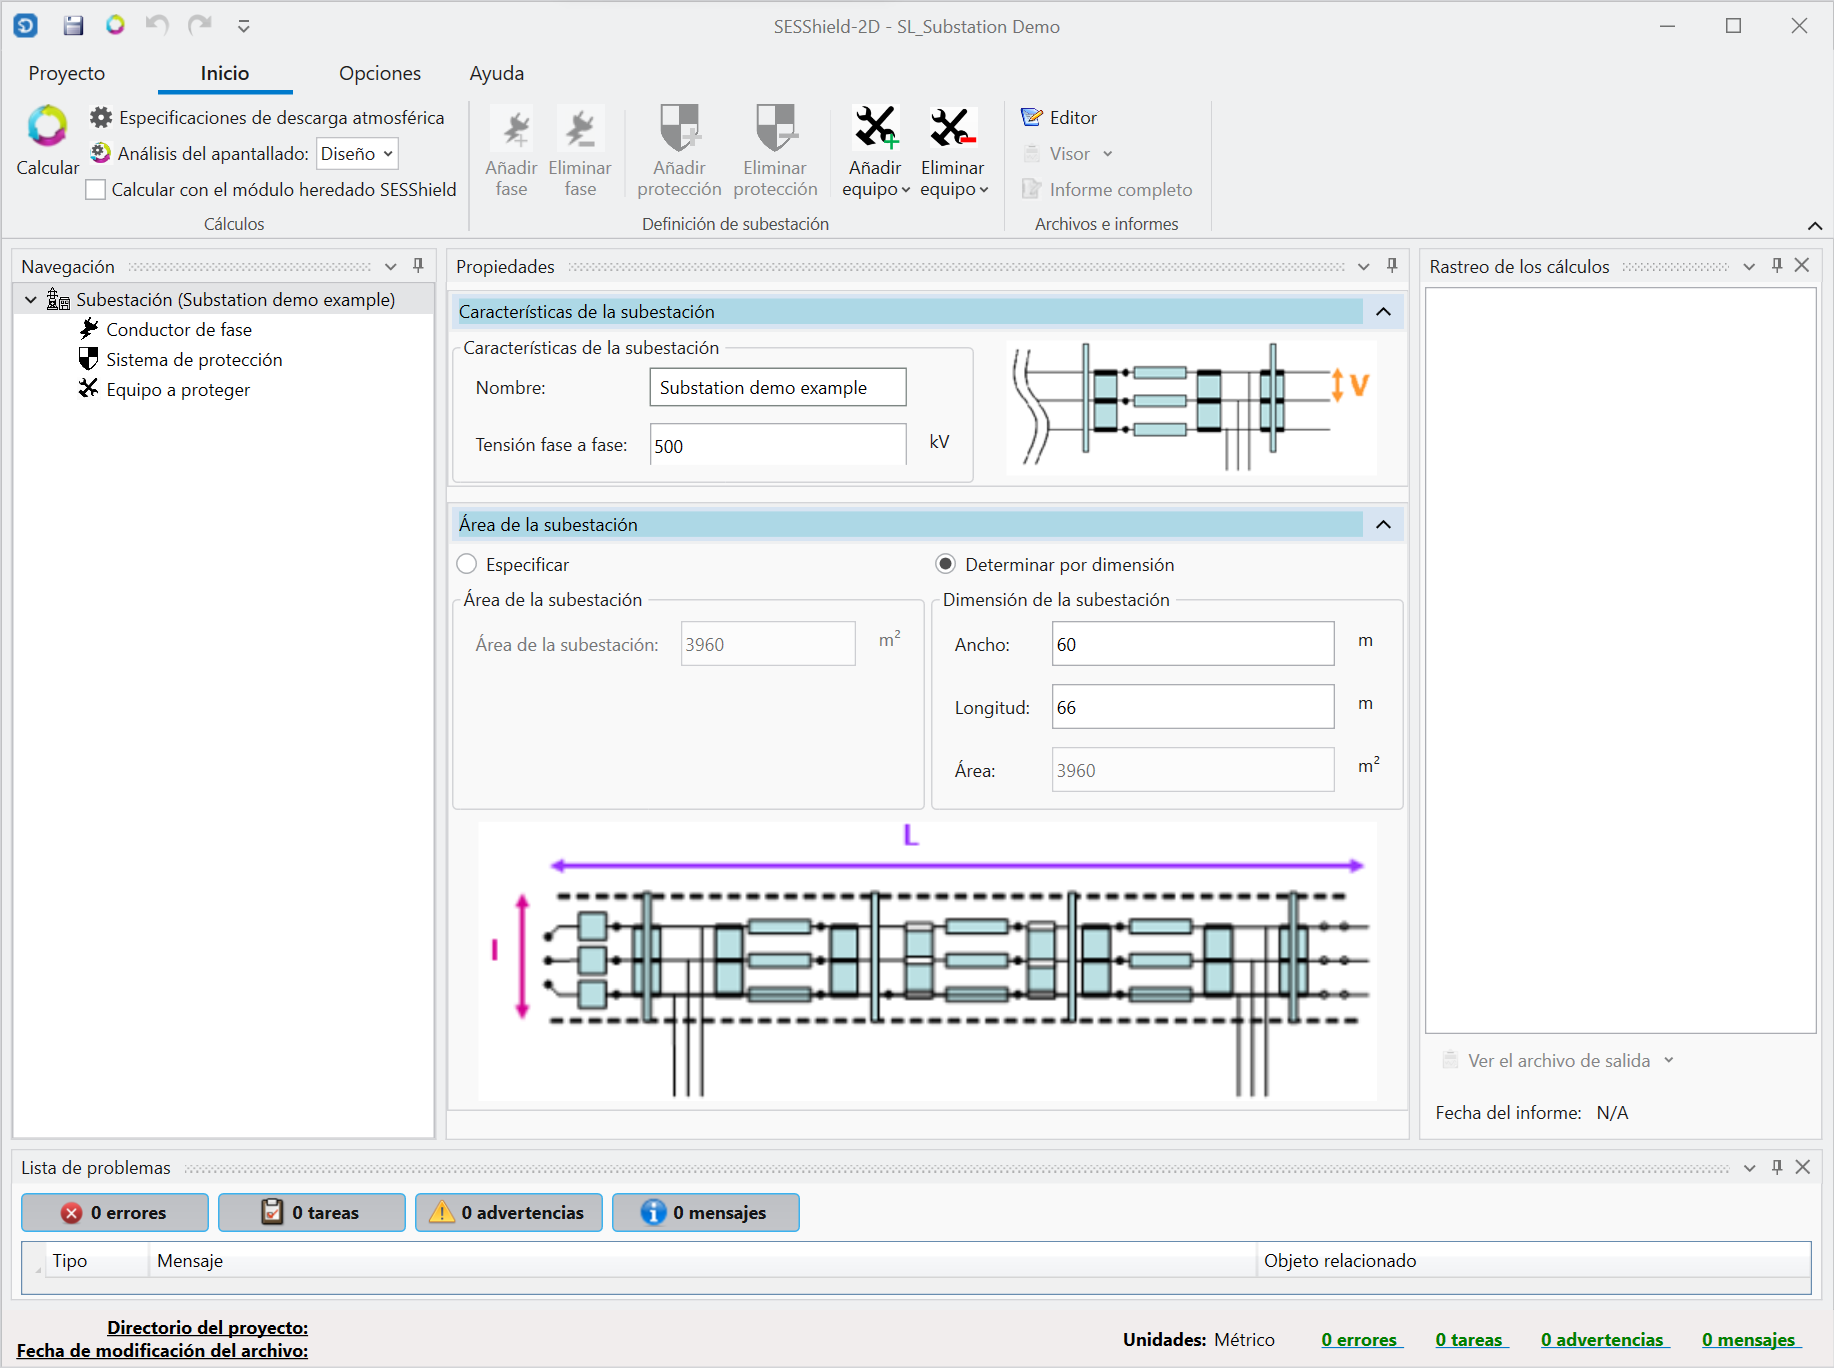The image size is (1834, 1368).
Task: Open Rastreo de los cálculos options arrow
Action: 1749,267
